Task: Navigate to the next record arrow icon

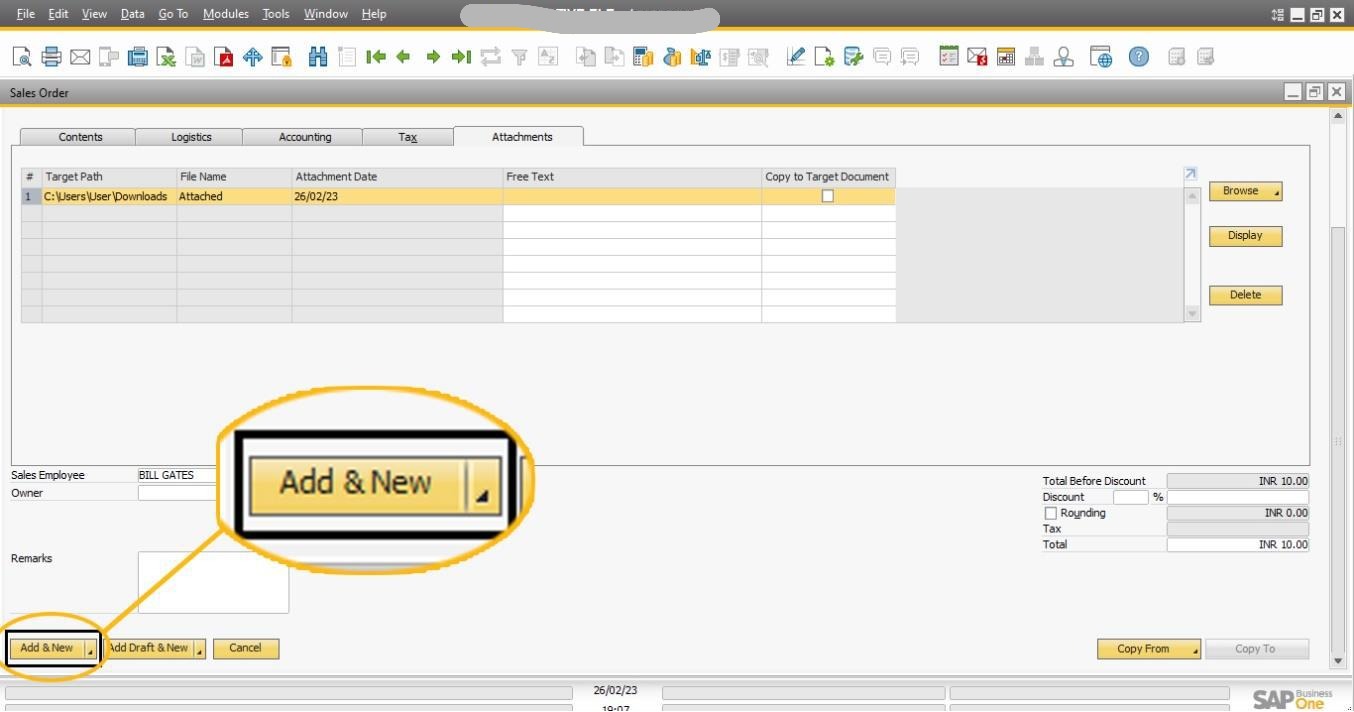Action: (433, 57)
